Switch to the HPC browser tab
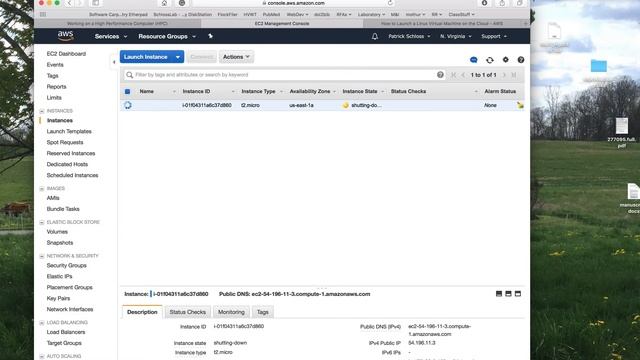Screen dimensions: 640x360 tap(117, 24)
